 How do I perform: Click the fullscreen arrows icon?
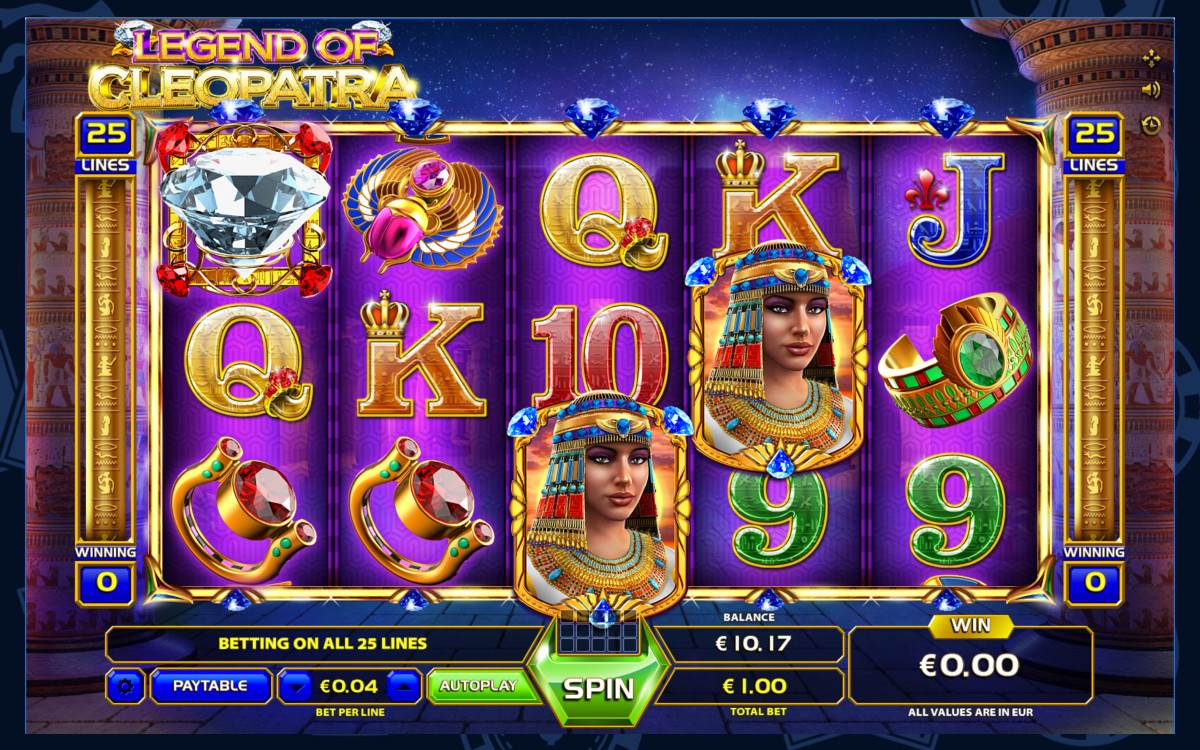[x=1151, y=59]
